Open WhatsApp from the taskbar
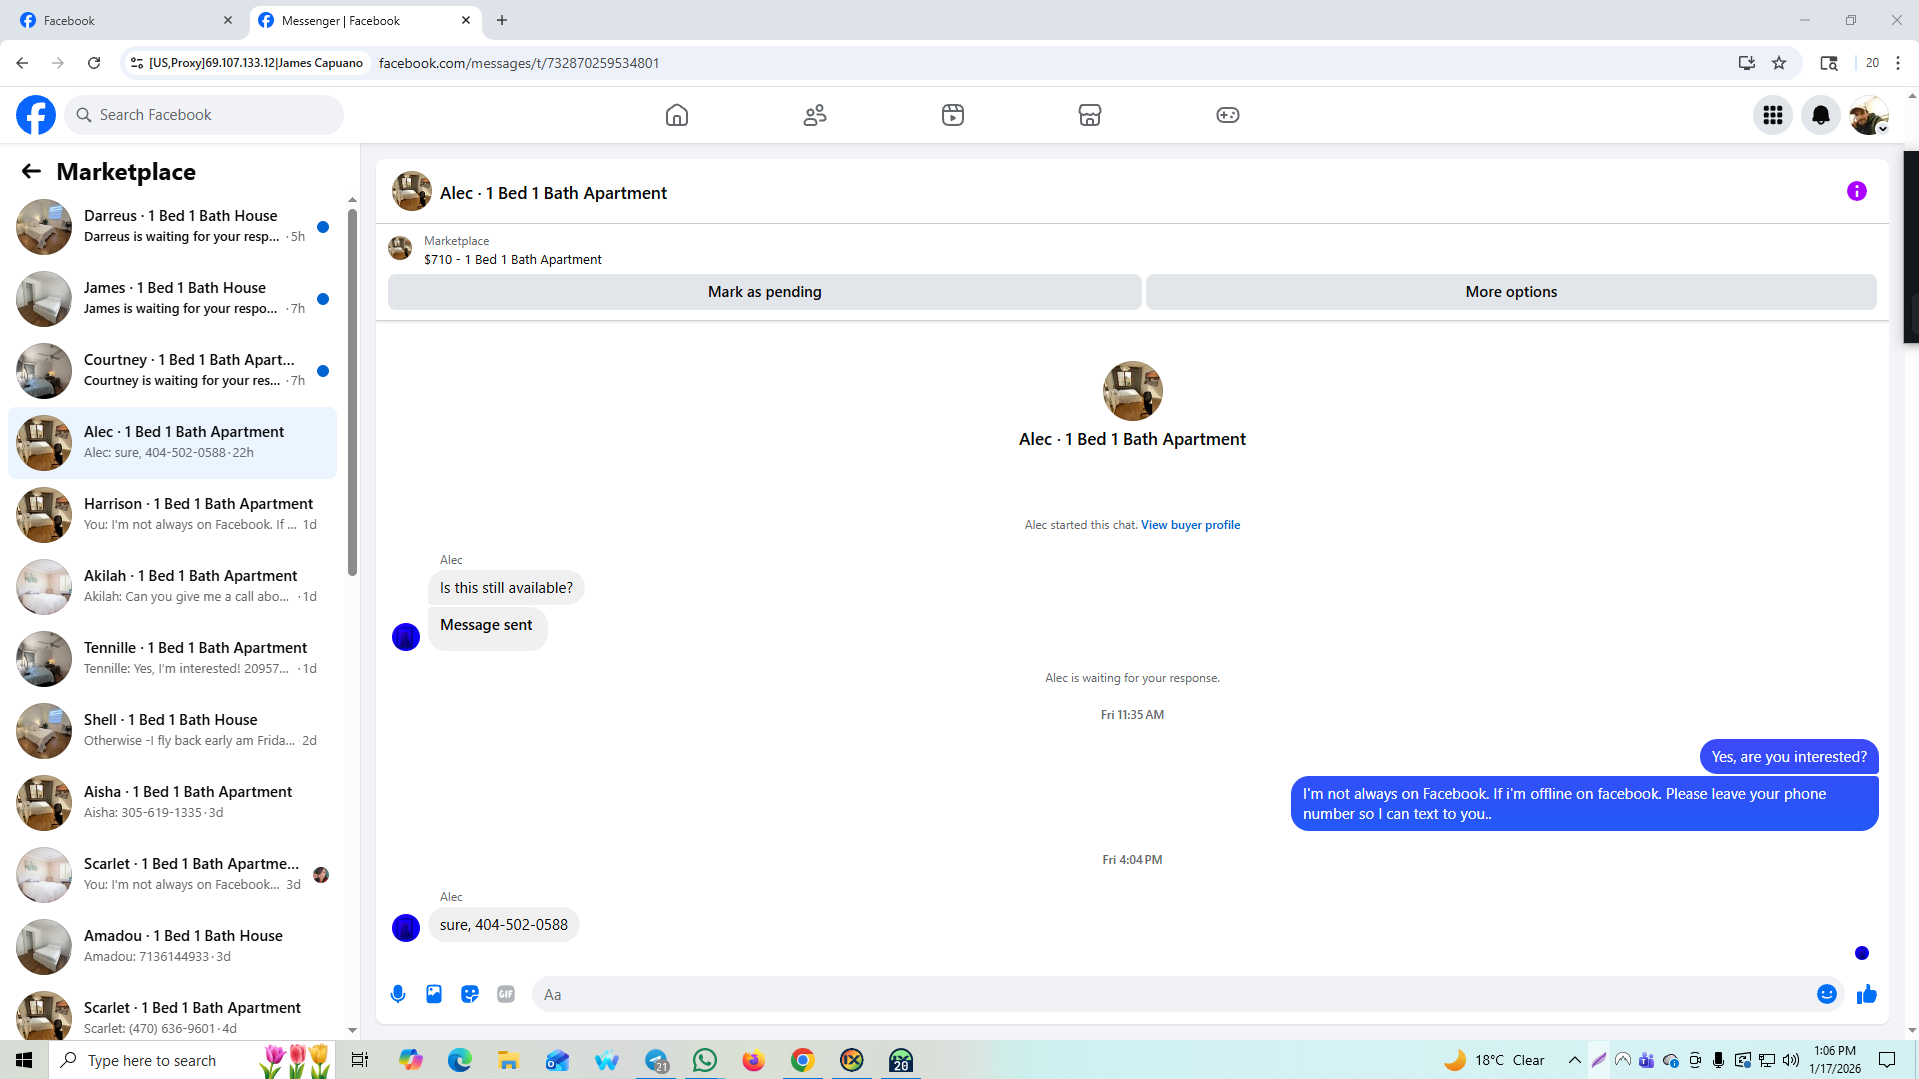 pos(705,1060)
